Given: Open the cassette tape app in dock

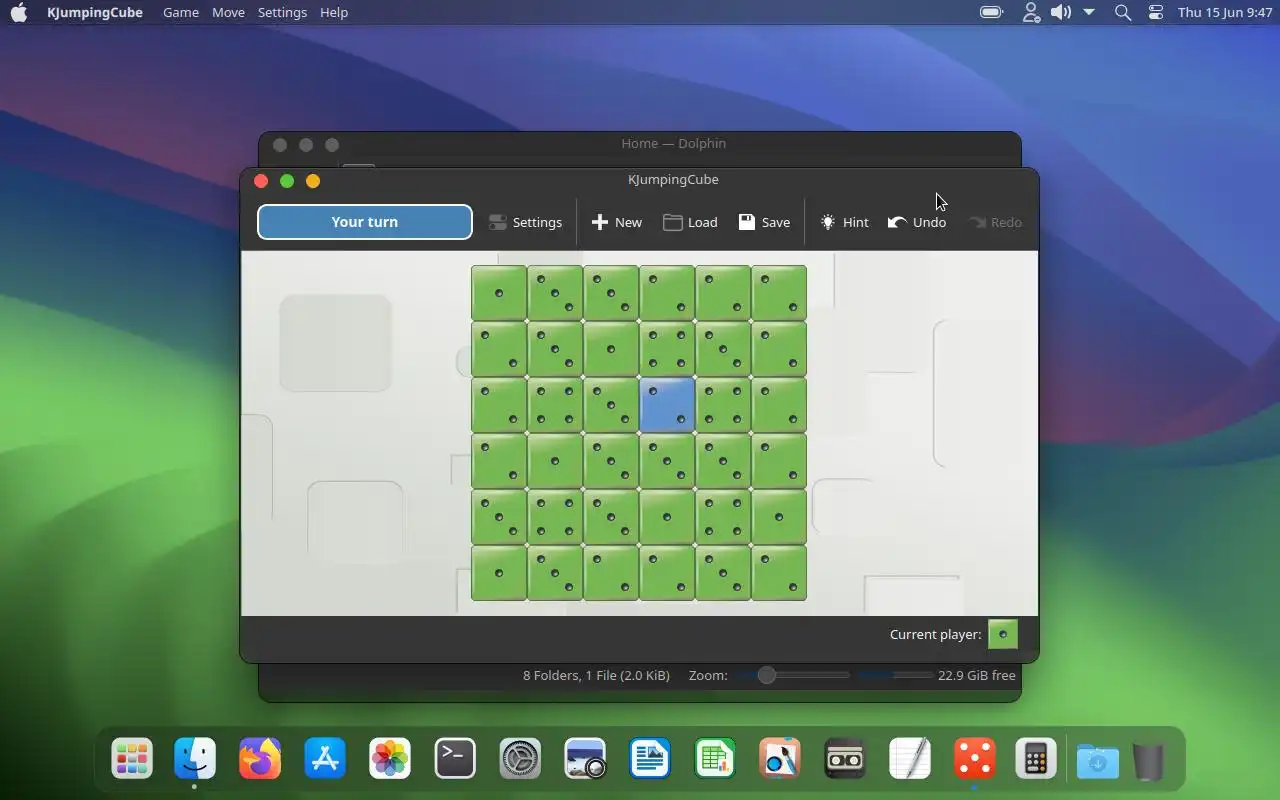Looking at the screenshot, I should click(845, 759).
